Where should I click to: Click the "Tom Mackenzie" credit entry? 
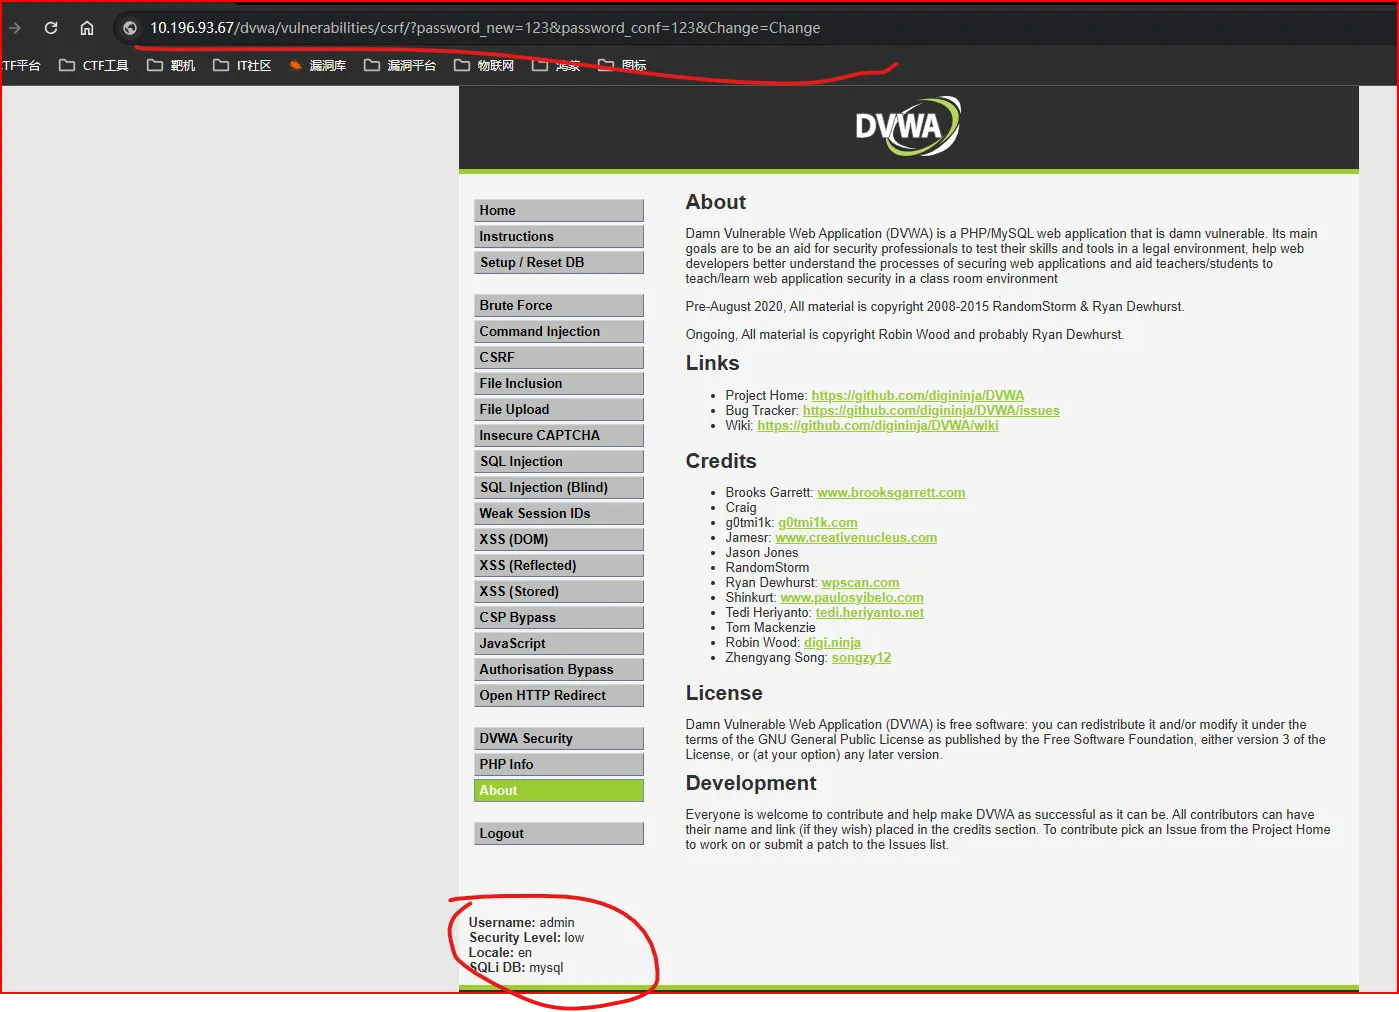pyautogui.click(x=770, y=628)
